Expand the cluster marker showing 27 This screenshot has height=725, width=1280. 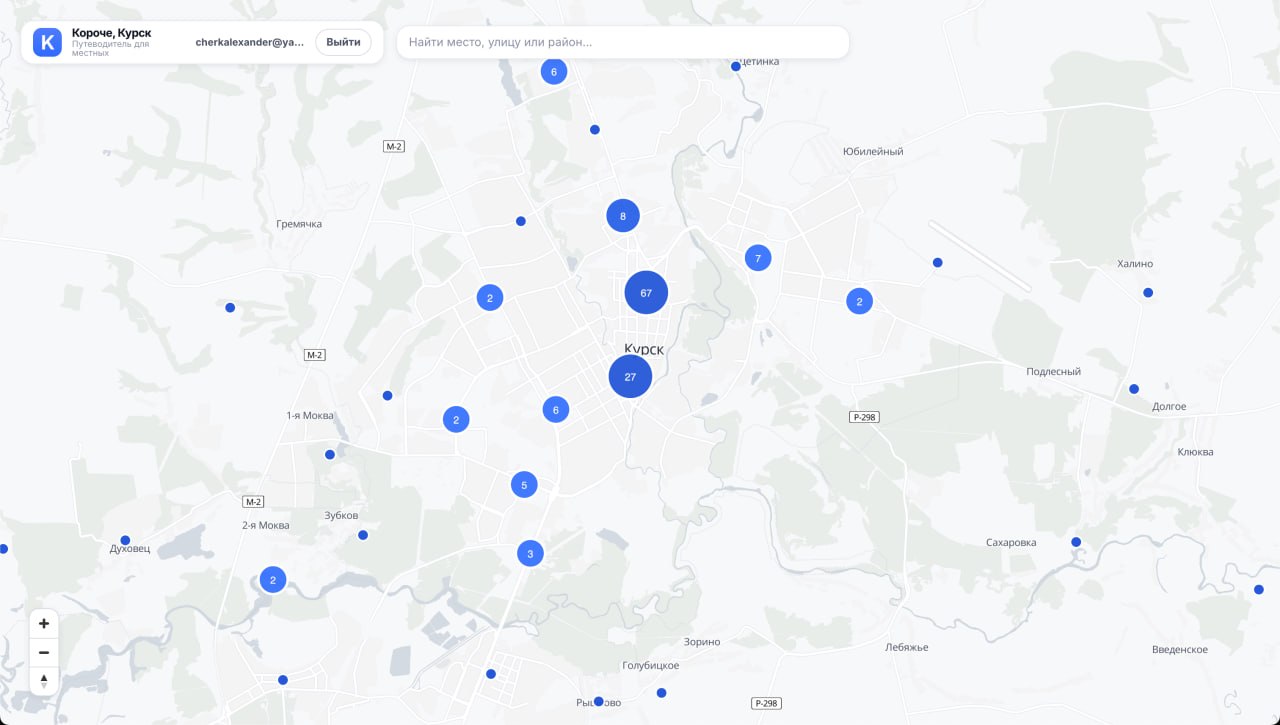tap(630, 377)
